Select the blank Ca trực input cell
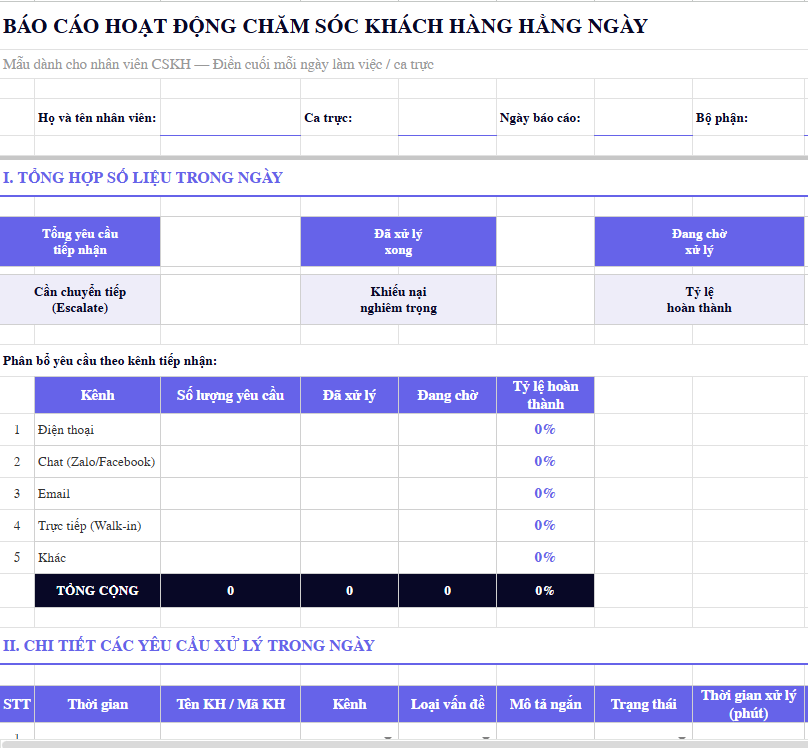 point(447,118)
